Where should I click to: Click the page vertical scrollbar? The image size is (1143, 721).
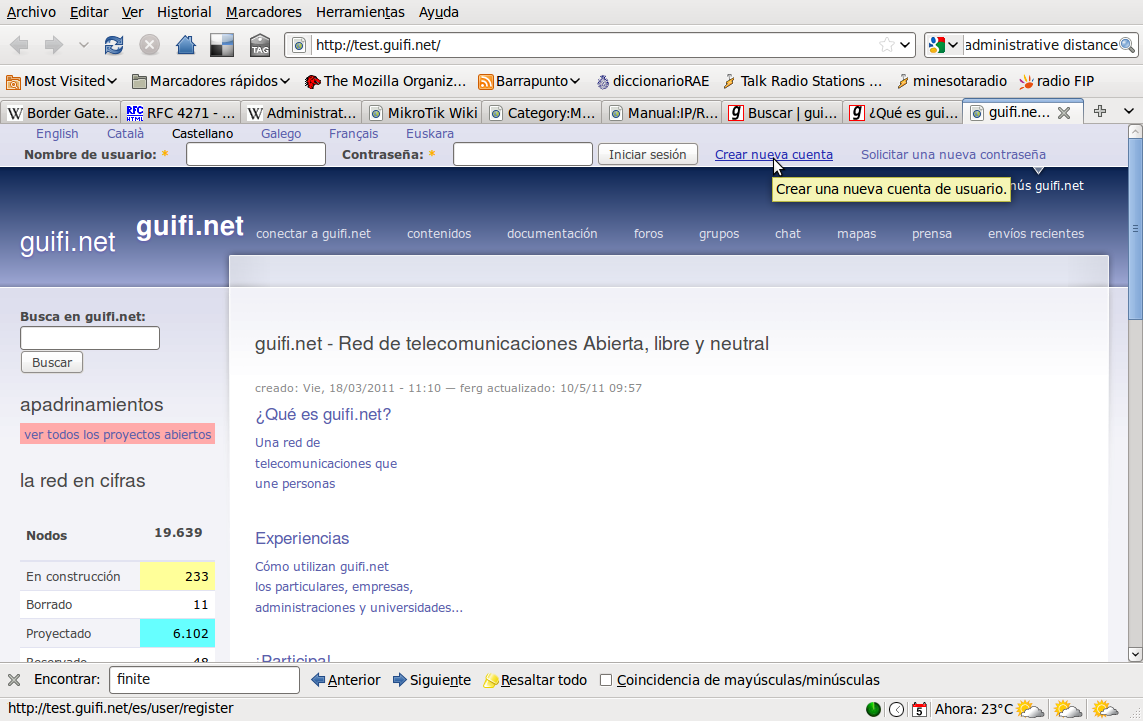[x=1135, y=400]
